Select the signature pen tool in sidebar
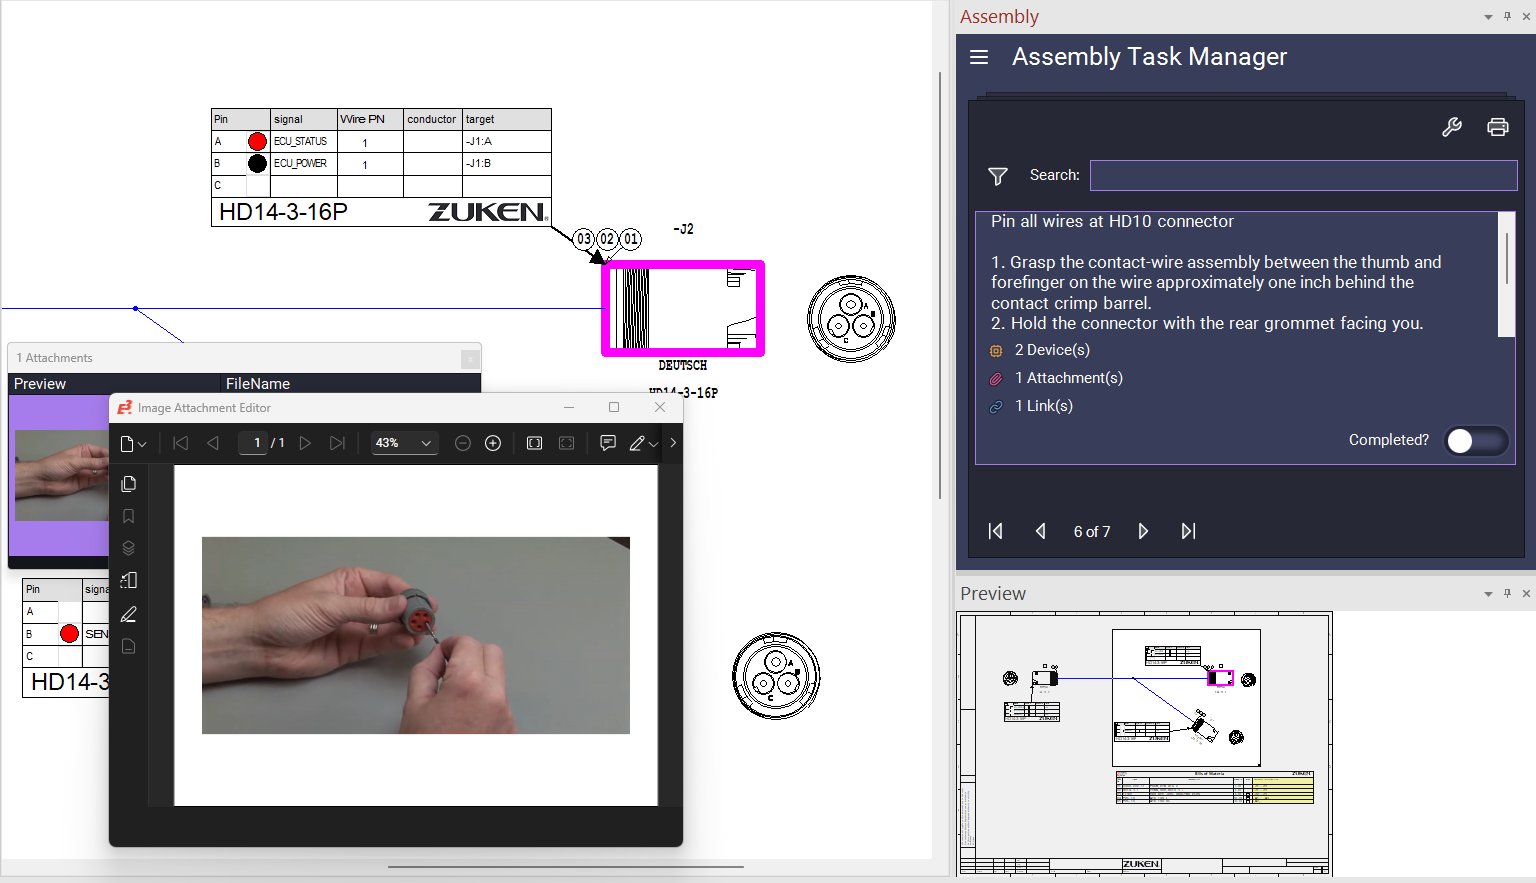Viewport: 1536px width, 883px height. point(129,614)
